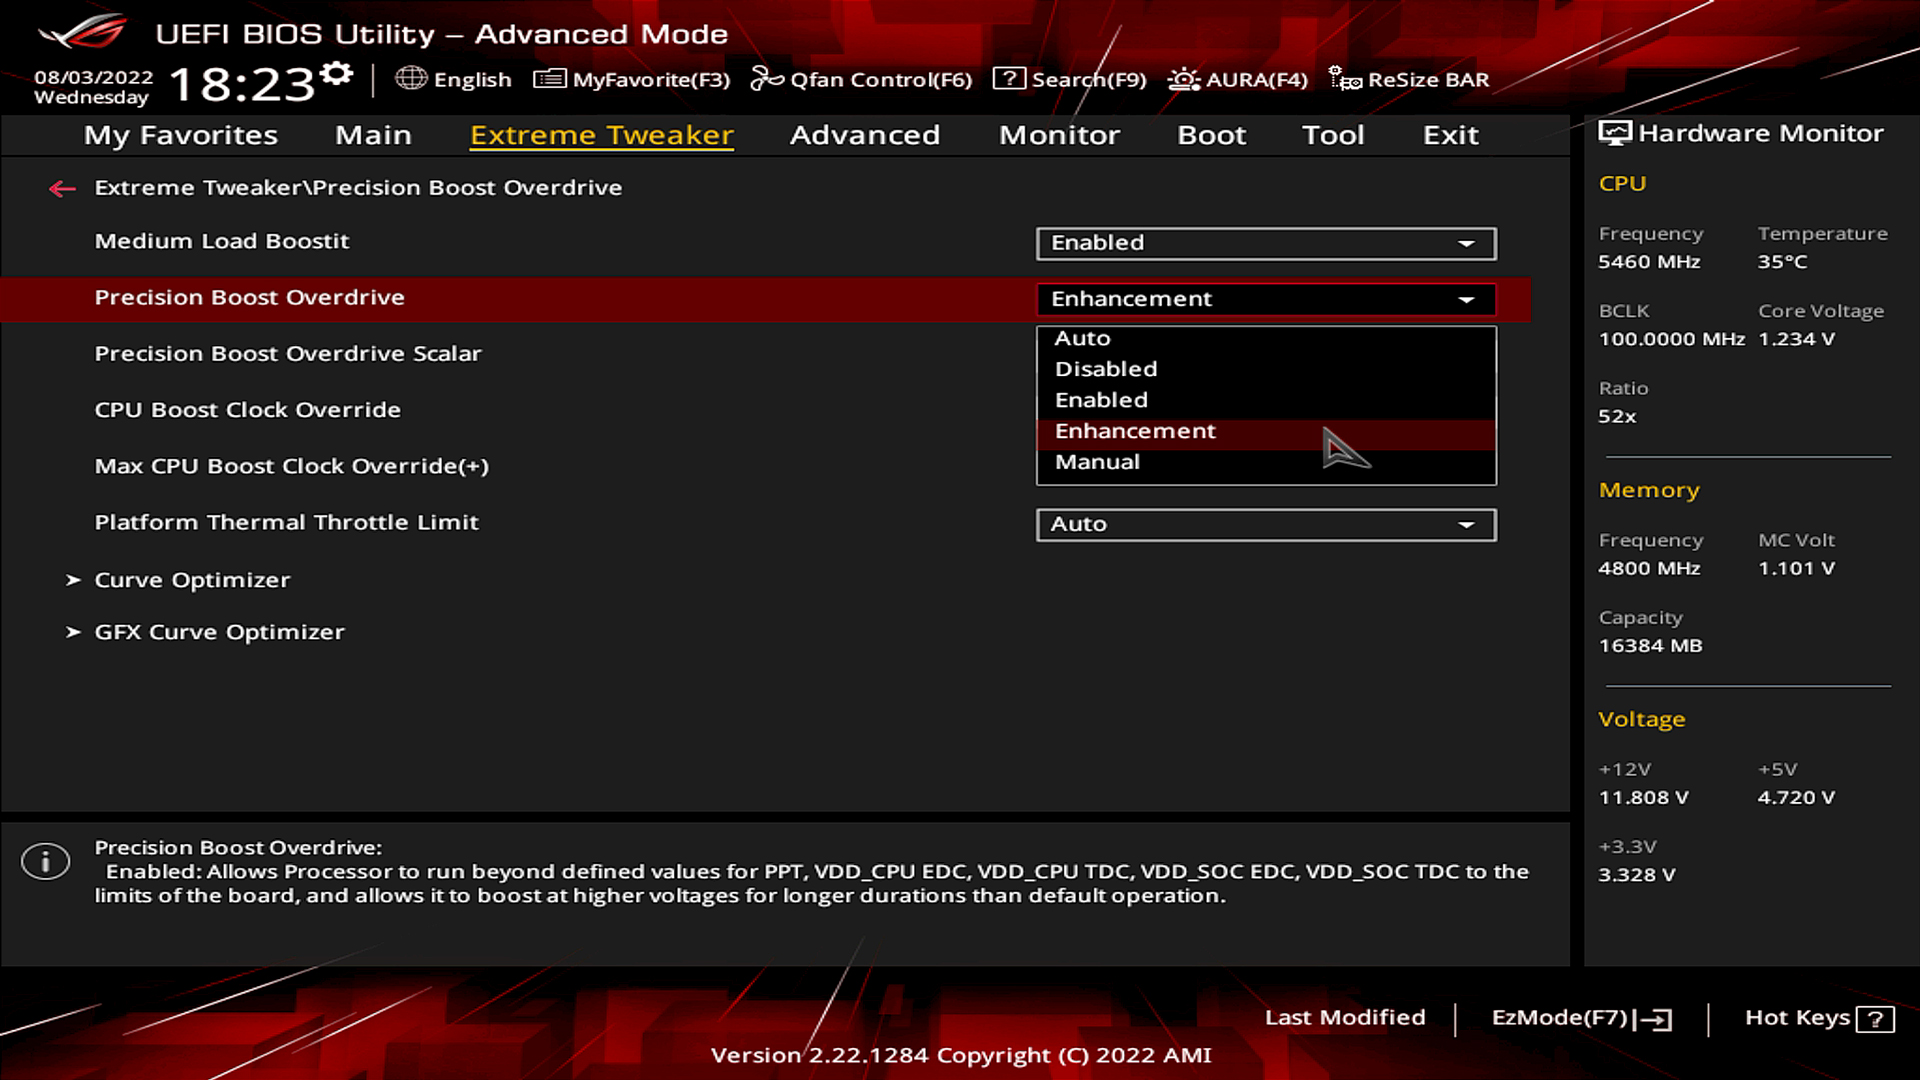Select Enhancement from PBO dropdown
Screen dimensions: 1920x1080
pos(1134,430)
